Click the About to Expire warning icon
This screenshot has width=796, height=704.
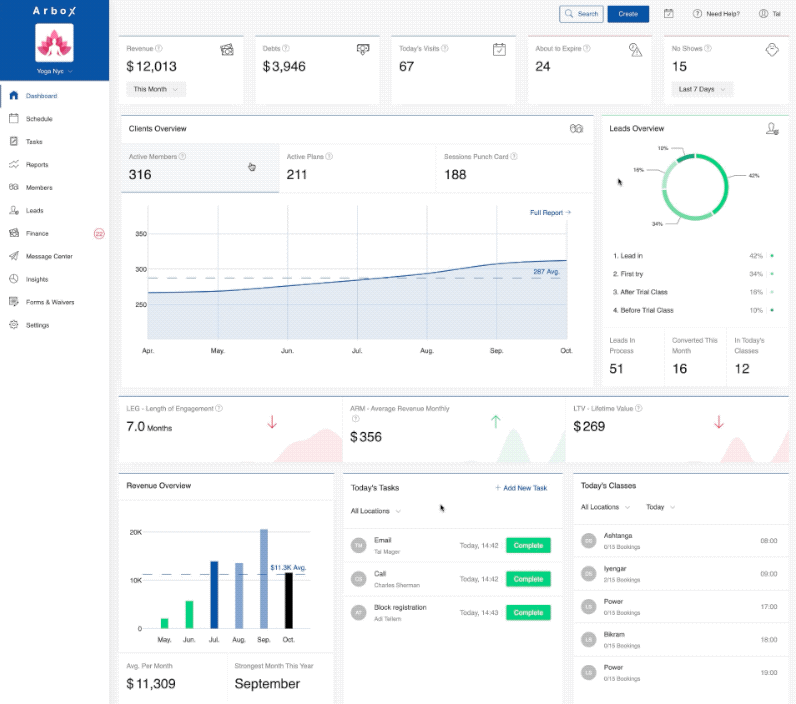click(x=635, y=50)
